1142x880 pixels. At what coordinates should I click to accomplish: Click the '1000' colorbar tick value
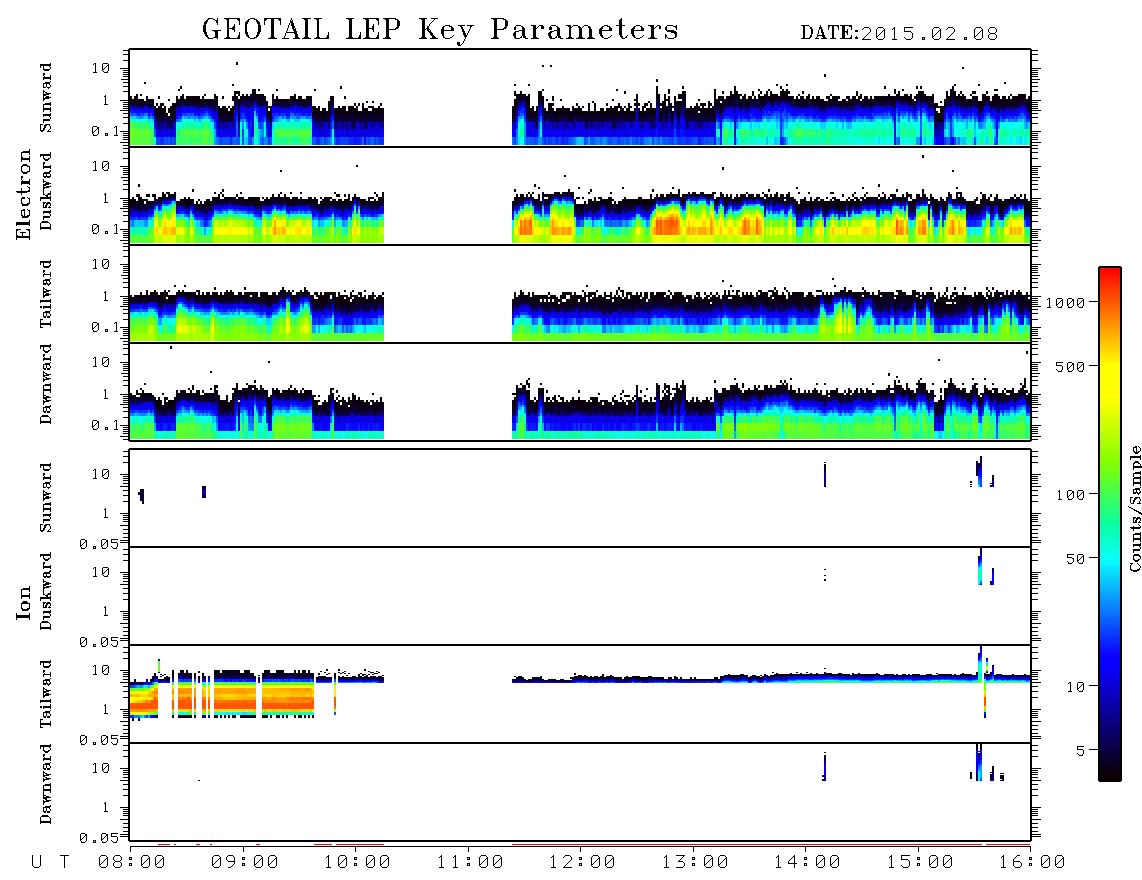1065,303
